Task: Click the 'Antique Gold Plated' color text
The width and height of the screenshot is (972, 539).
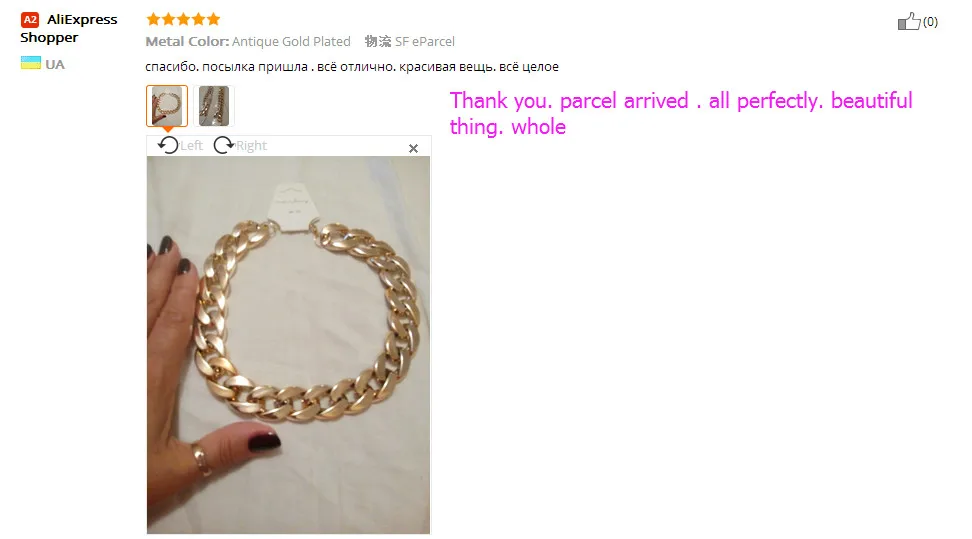Action: pyautogui.click(x=291, y=42)
